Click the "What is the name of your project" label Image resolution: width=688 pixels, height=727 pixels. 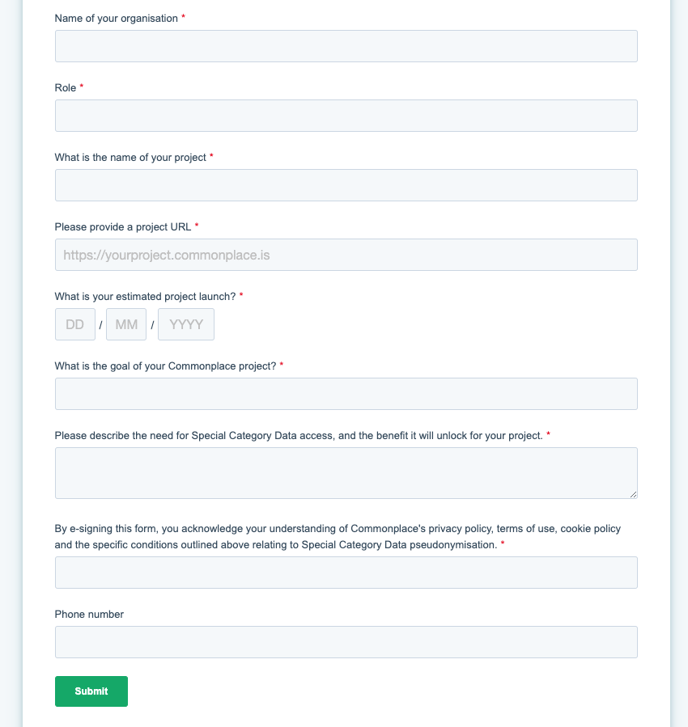click(130, 157)
